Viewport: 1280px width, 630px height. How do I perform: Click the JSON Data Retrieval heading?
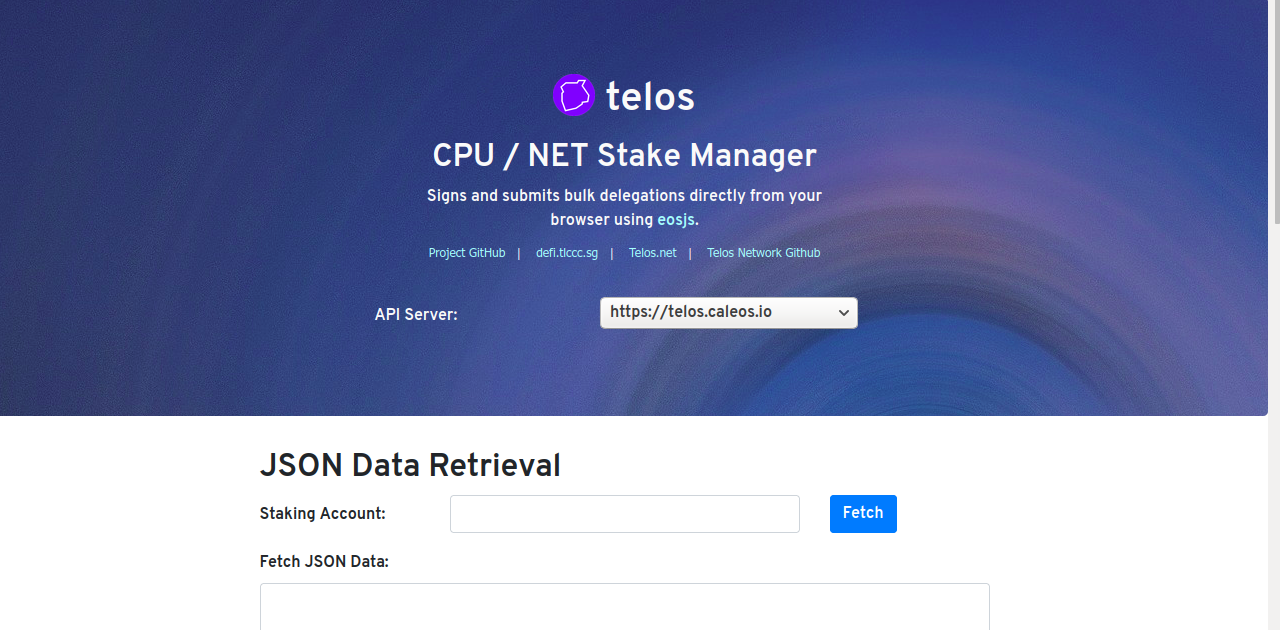410,465
